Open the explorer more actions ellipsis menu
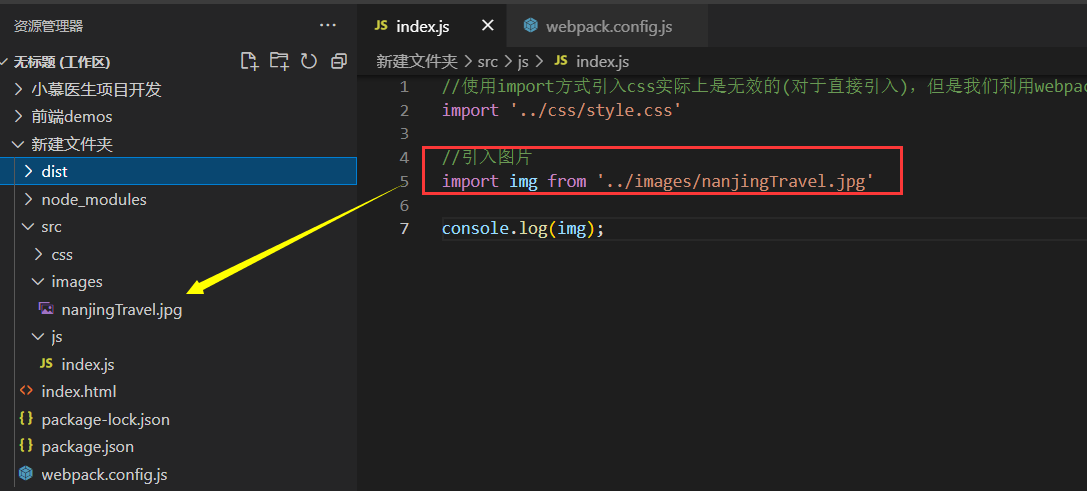Viewport: 1087px width, 491px height. 327,26
